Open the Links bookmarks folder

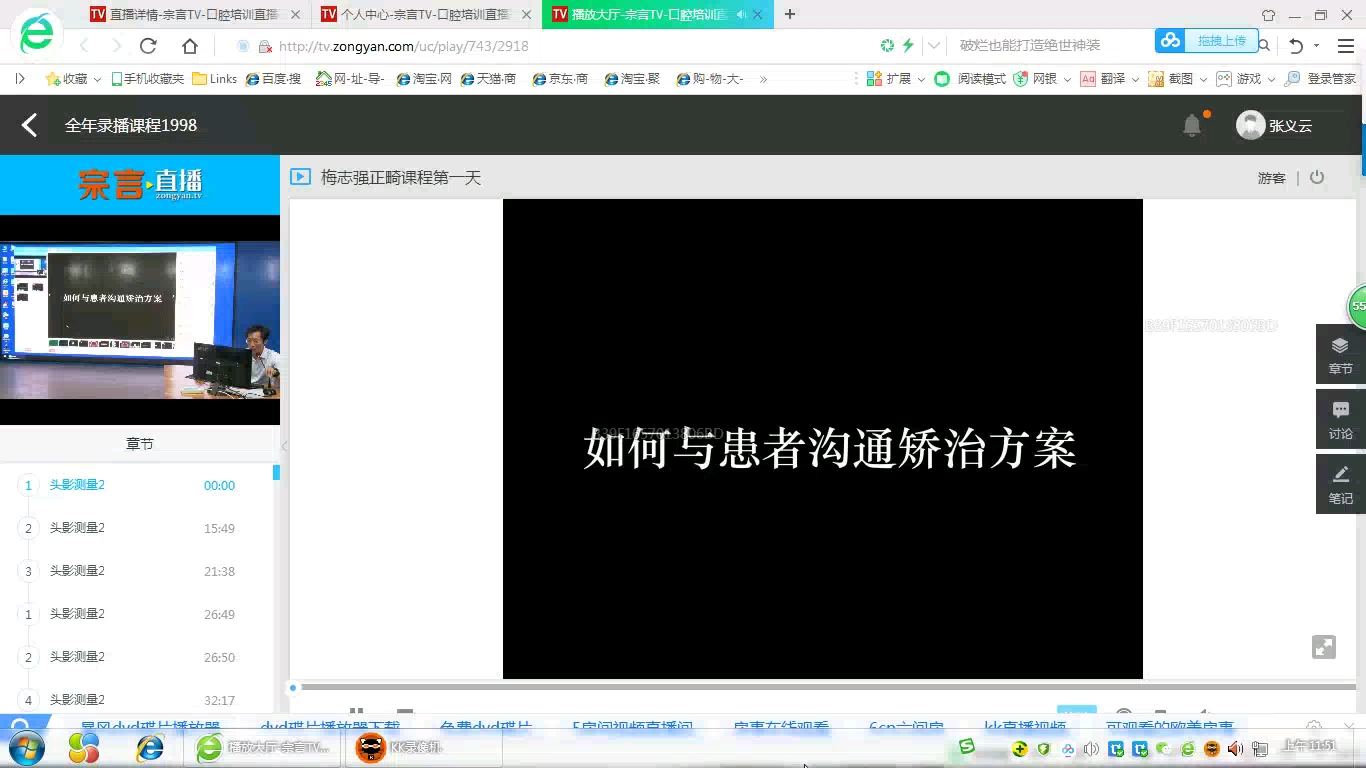215,78
